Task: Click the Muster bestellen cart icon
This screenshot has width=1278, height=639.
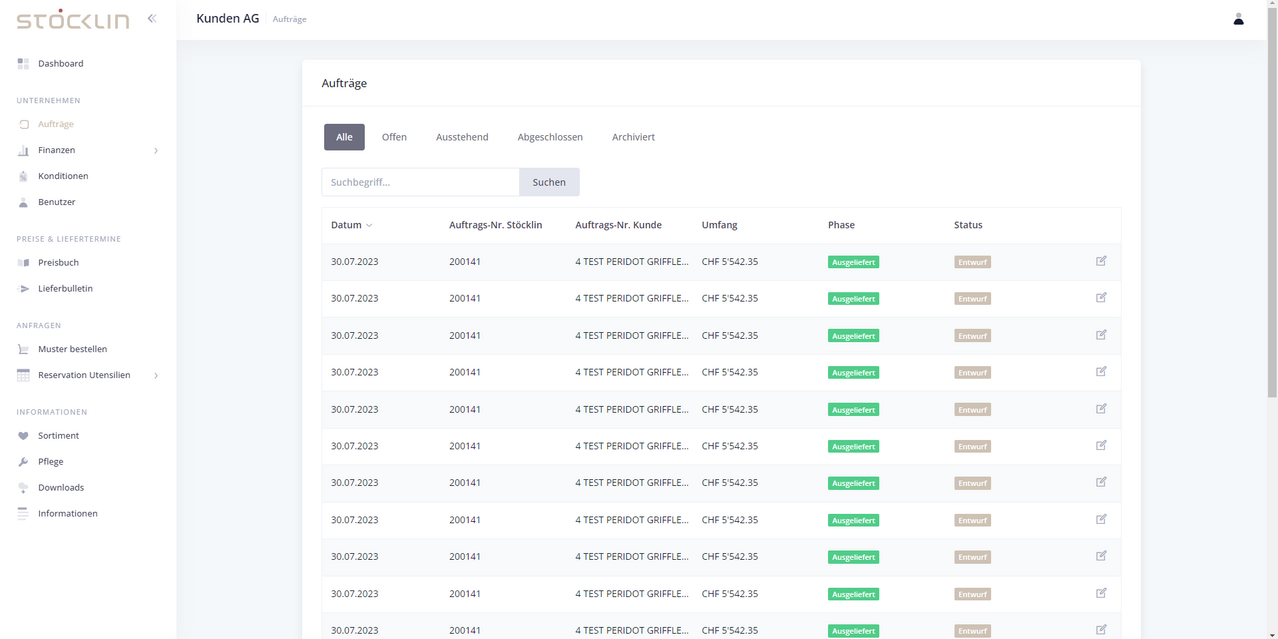Action: tap(23, 349)
